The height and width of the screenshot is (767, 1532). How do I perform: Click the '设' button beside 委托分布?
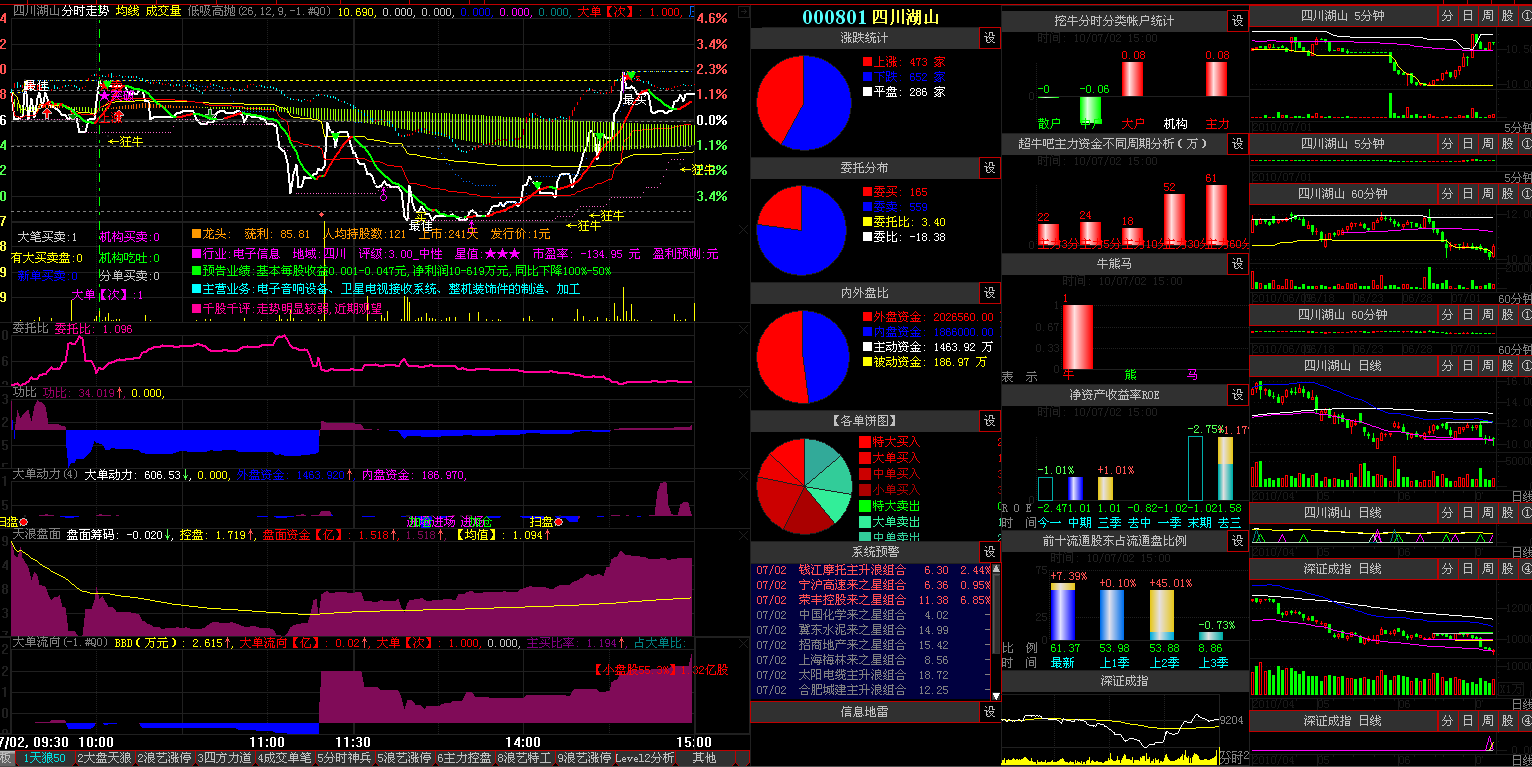point(990,168)
